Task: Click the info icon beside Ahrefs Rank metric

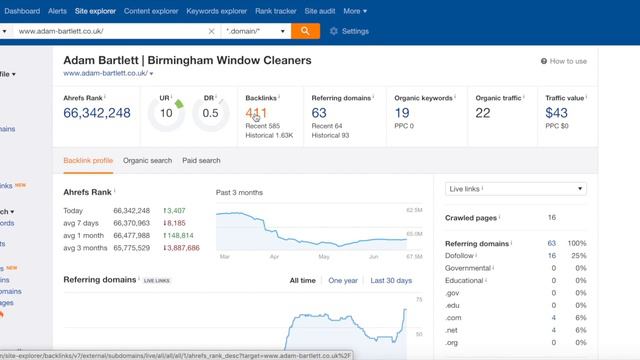Action: click(x=105, y=97)
